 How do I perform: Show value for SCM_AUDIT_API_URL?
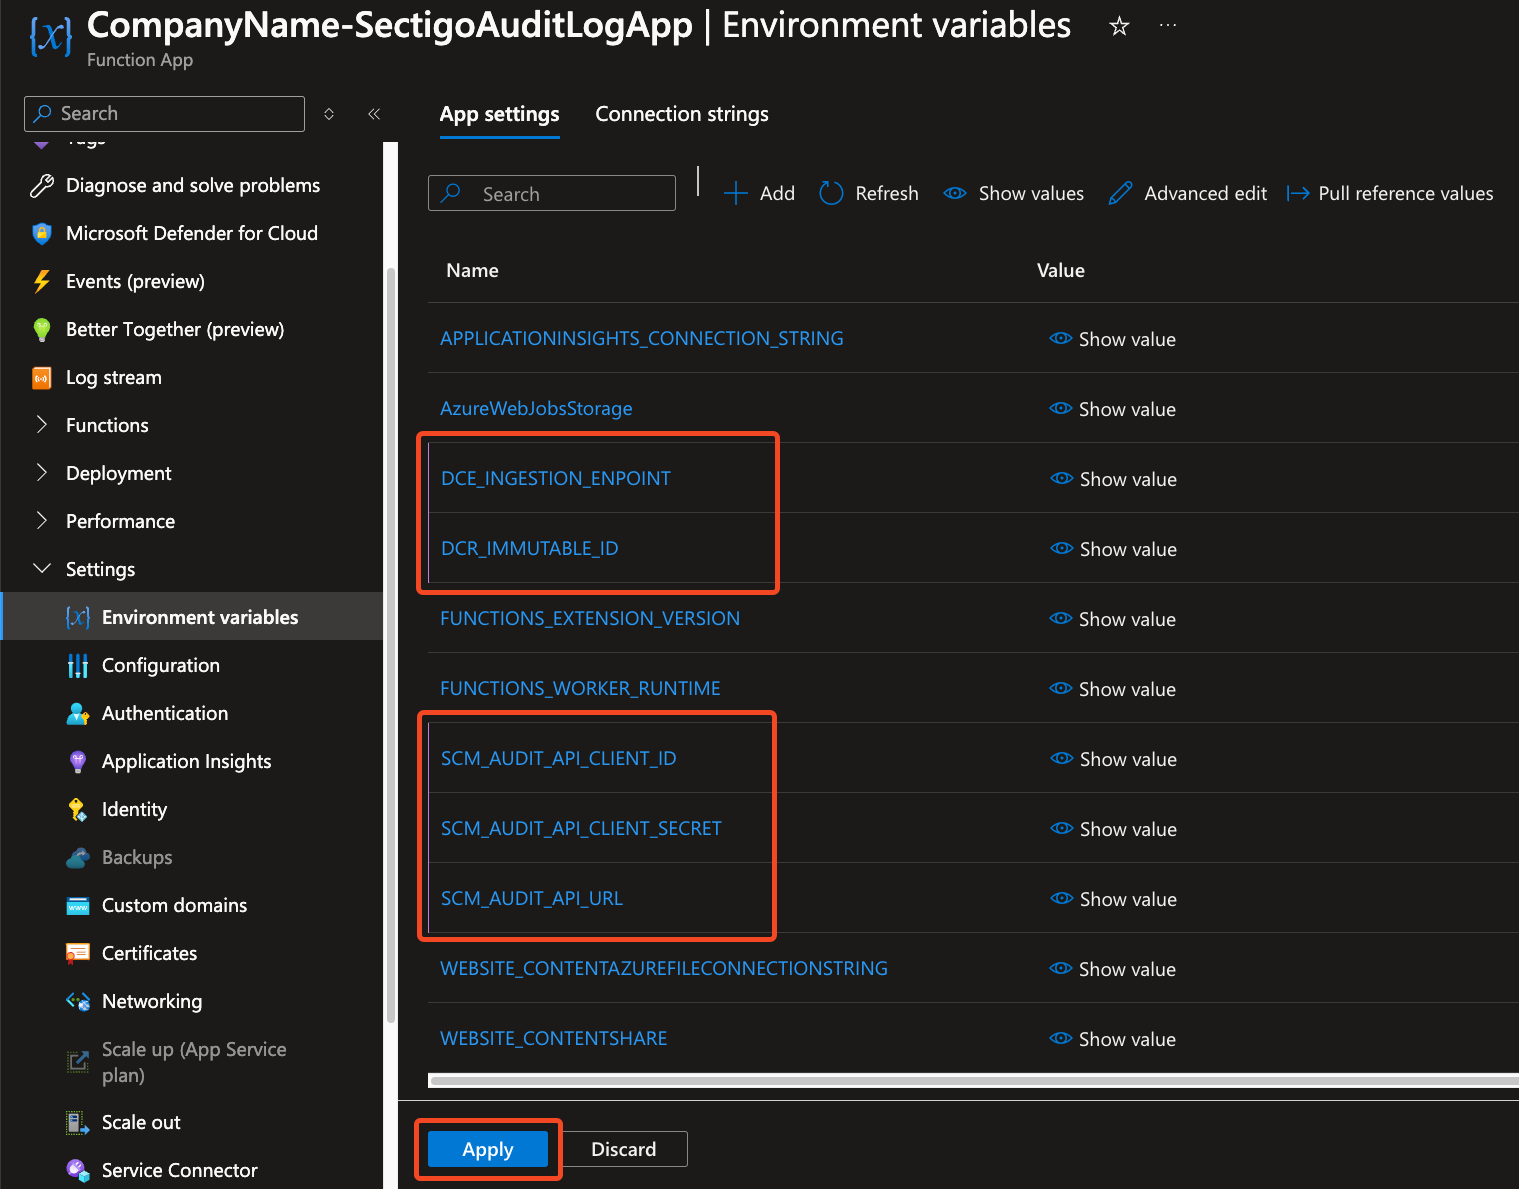tap(1113, 899)
